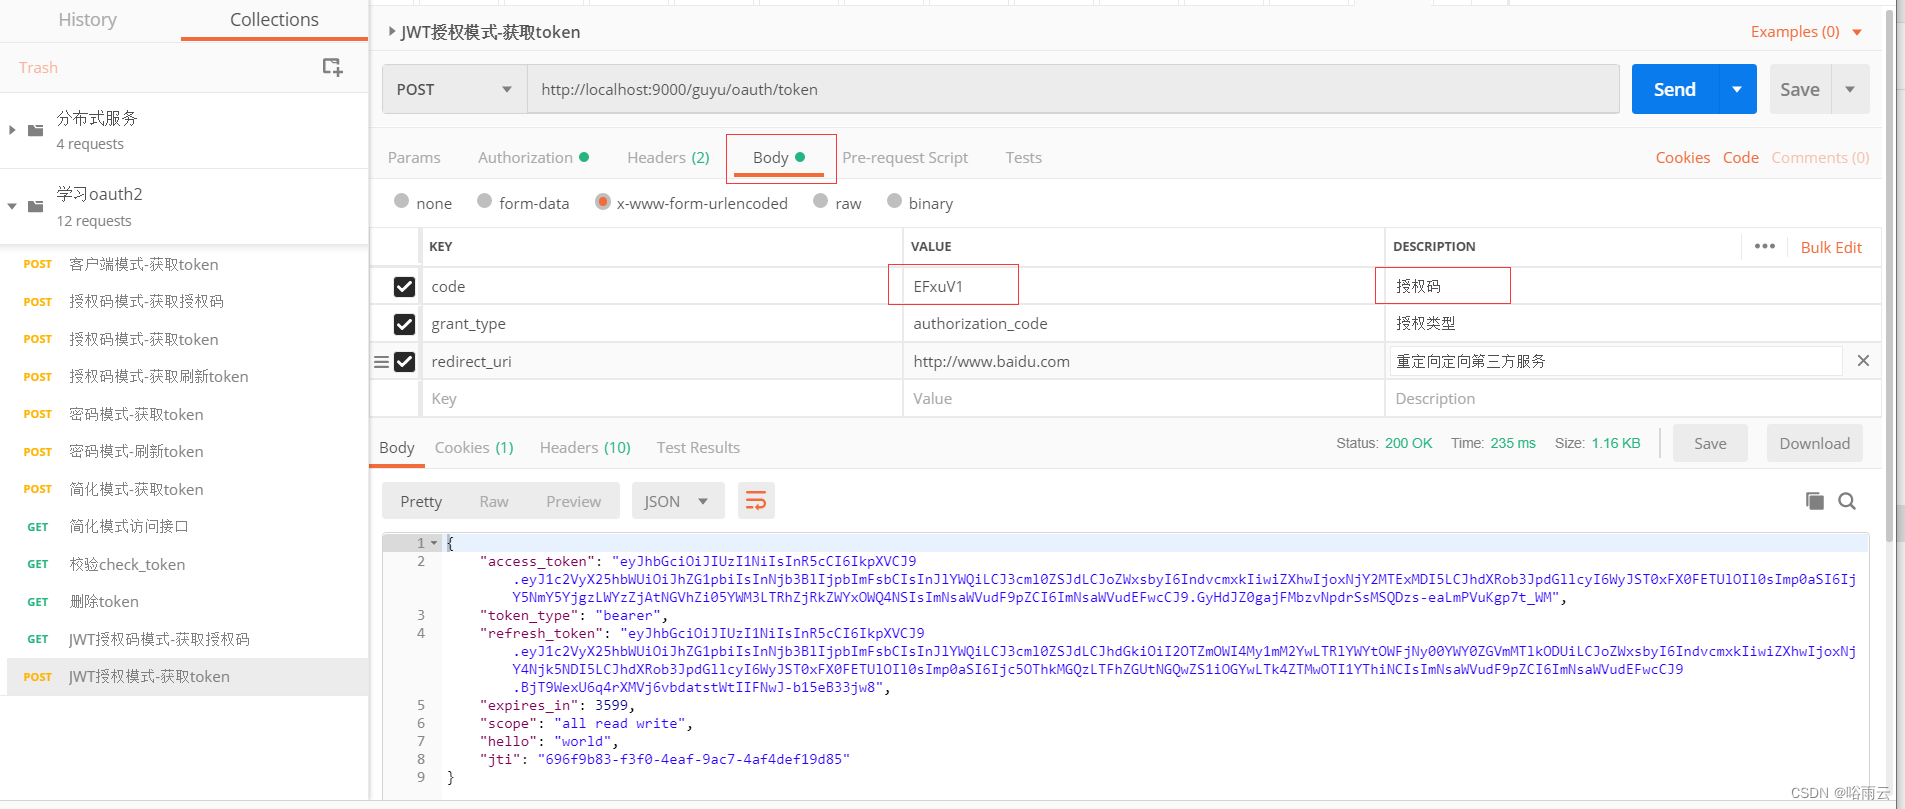Viewport: 1905px width, 809px height.
Task: Click the response Save button
Action: tap(1710, 444)
